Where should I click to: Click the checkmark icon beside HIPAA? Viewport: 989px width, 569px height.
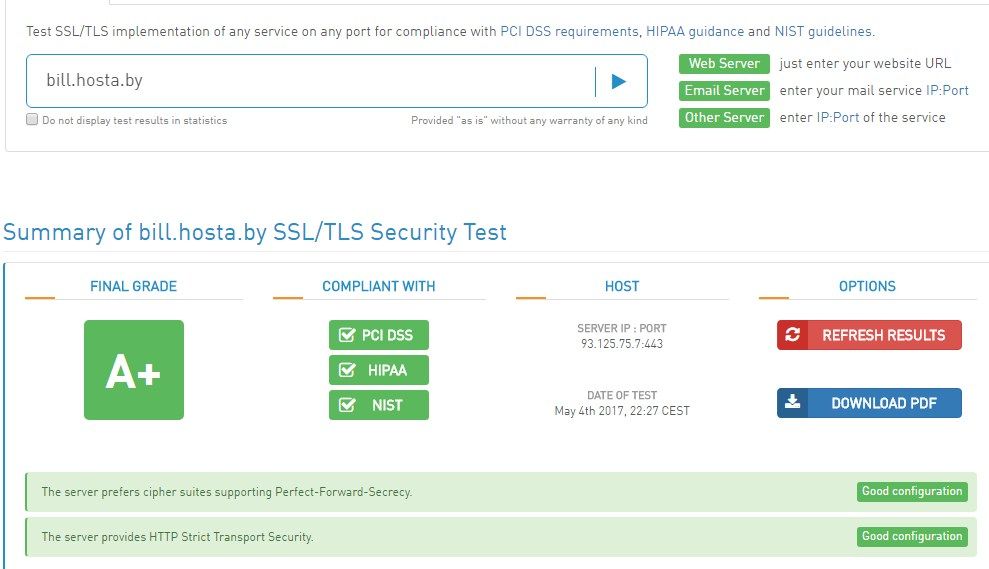tap(347, 370)
